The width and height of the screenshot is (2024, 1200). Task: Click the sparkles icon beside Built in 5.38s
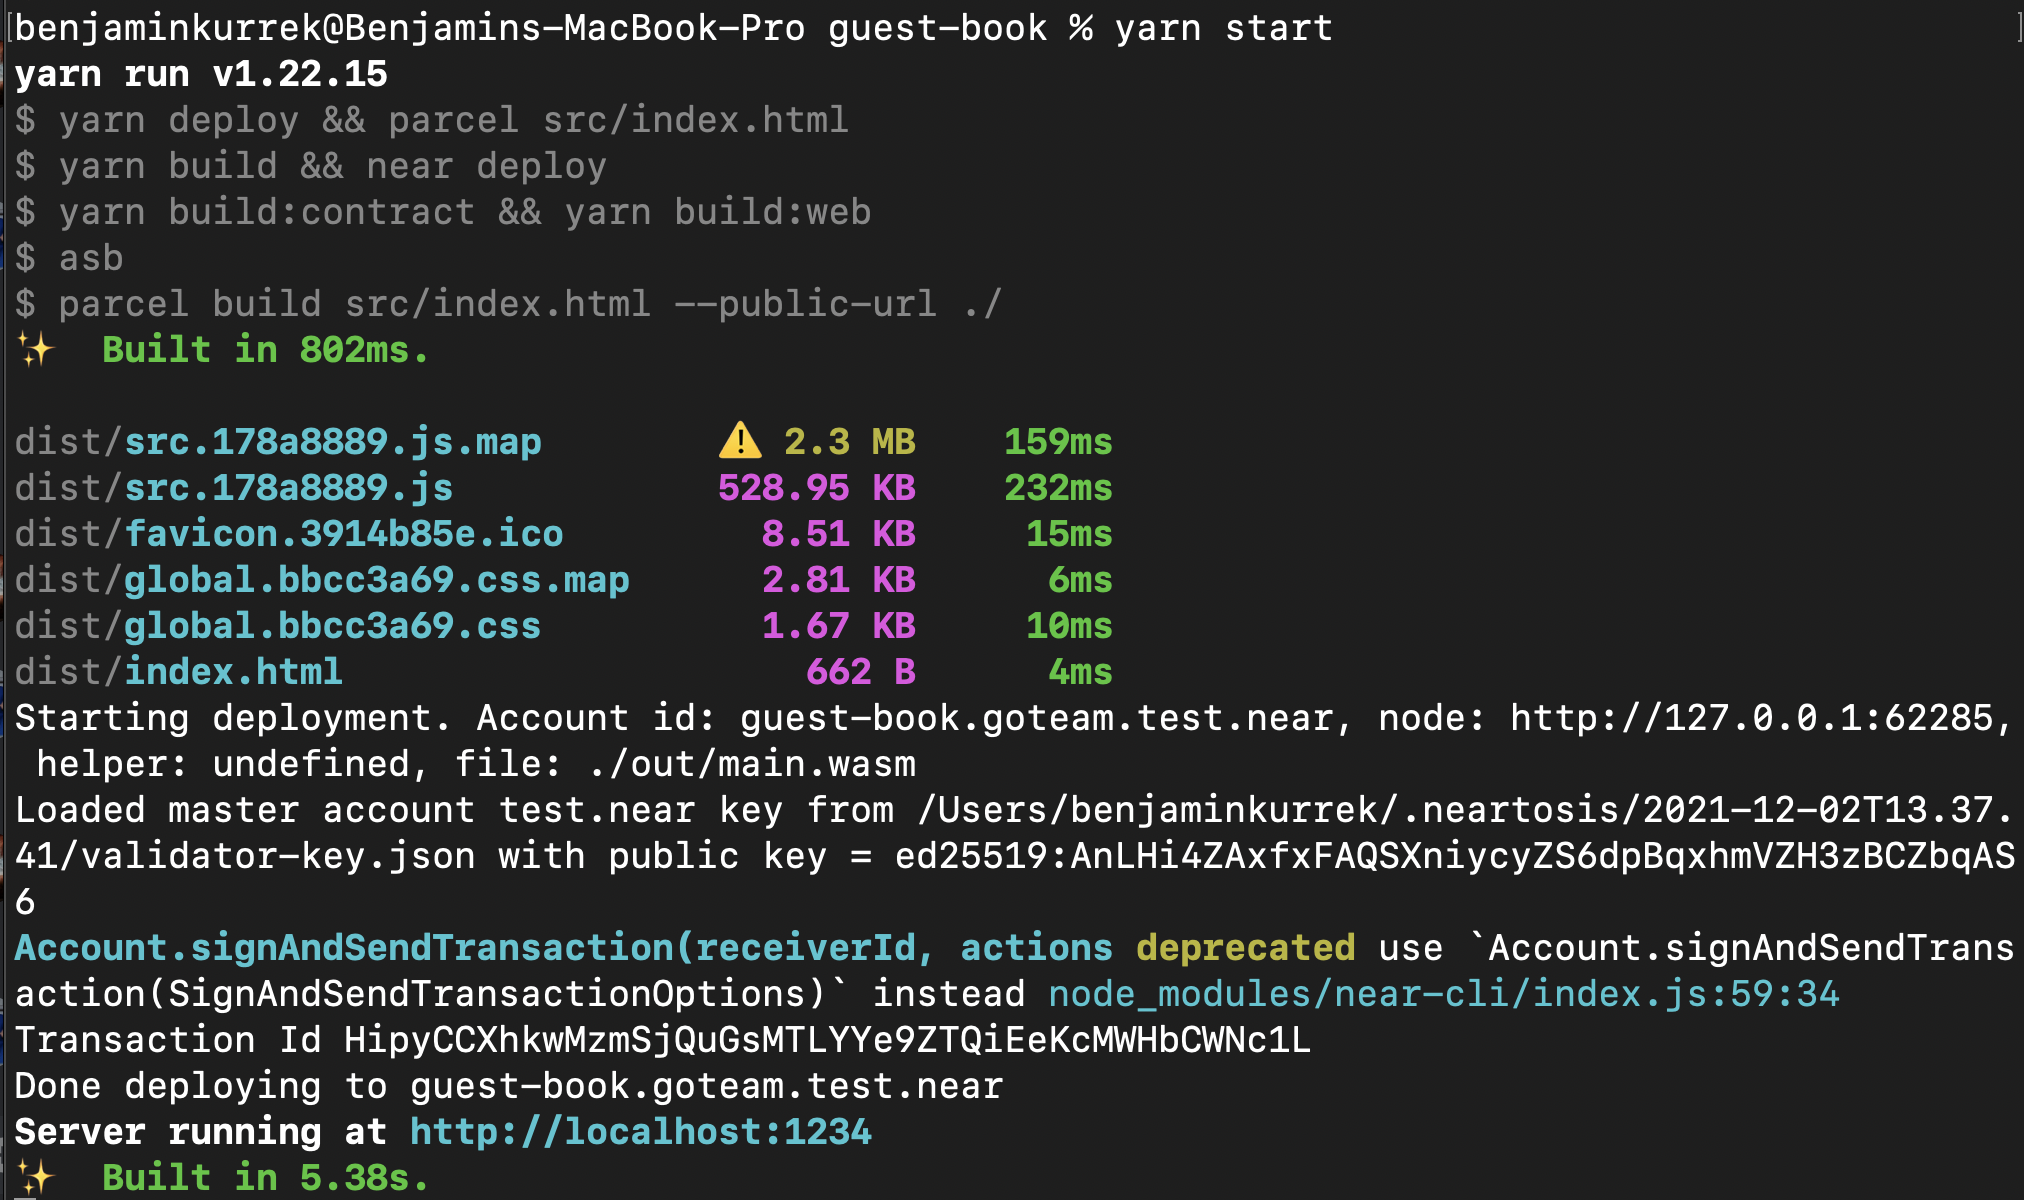tap(35, 1177)
